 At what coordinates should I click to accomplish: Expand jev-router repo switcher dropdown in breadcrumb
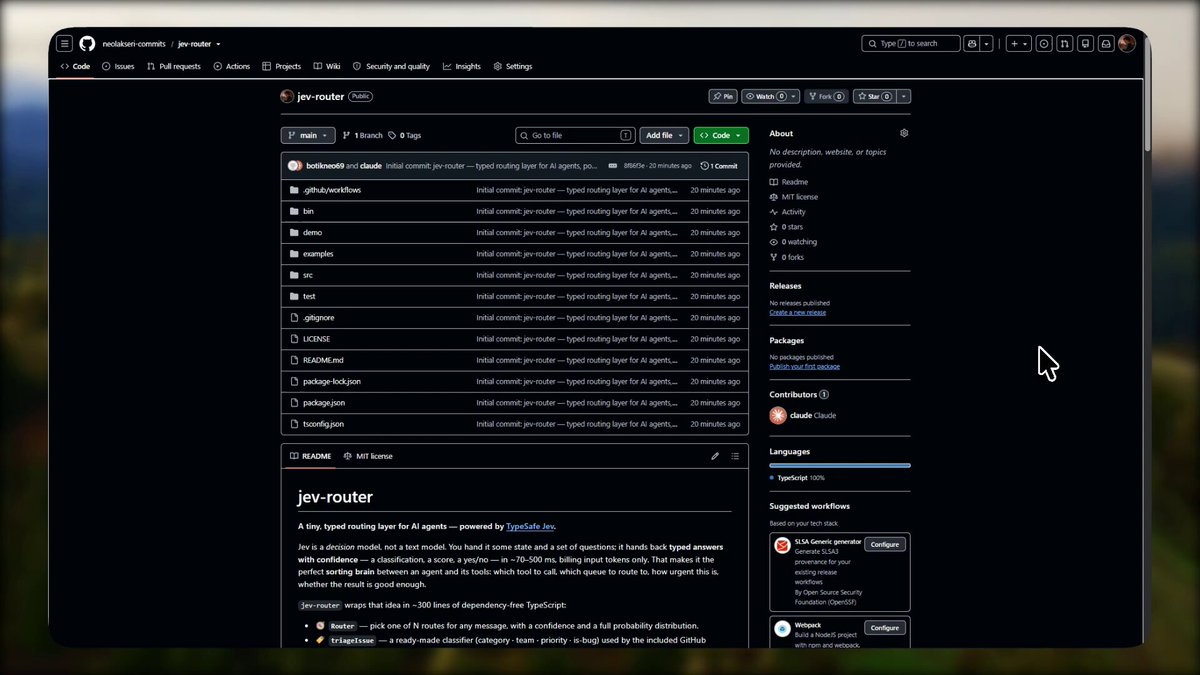click(x=218, y=44)
